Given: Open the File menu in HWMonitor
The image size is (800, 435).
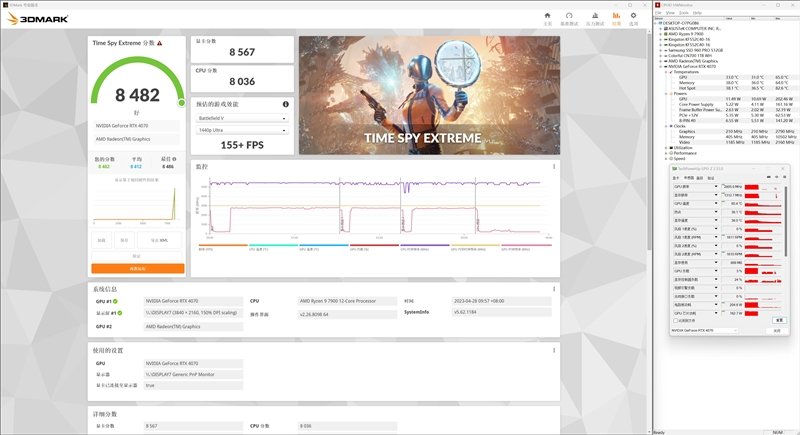Looking at the screenshot, I should (658, 13).
